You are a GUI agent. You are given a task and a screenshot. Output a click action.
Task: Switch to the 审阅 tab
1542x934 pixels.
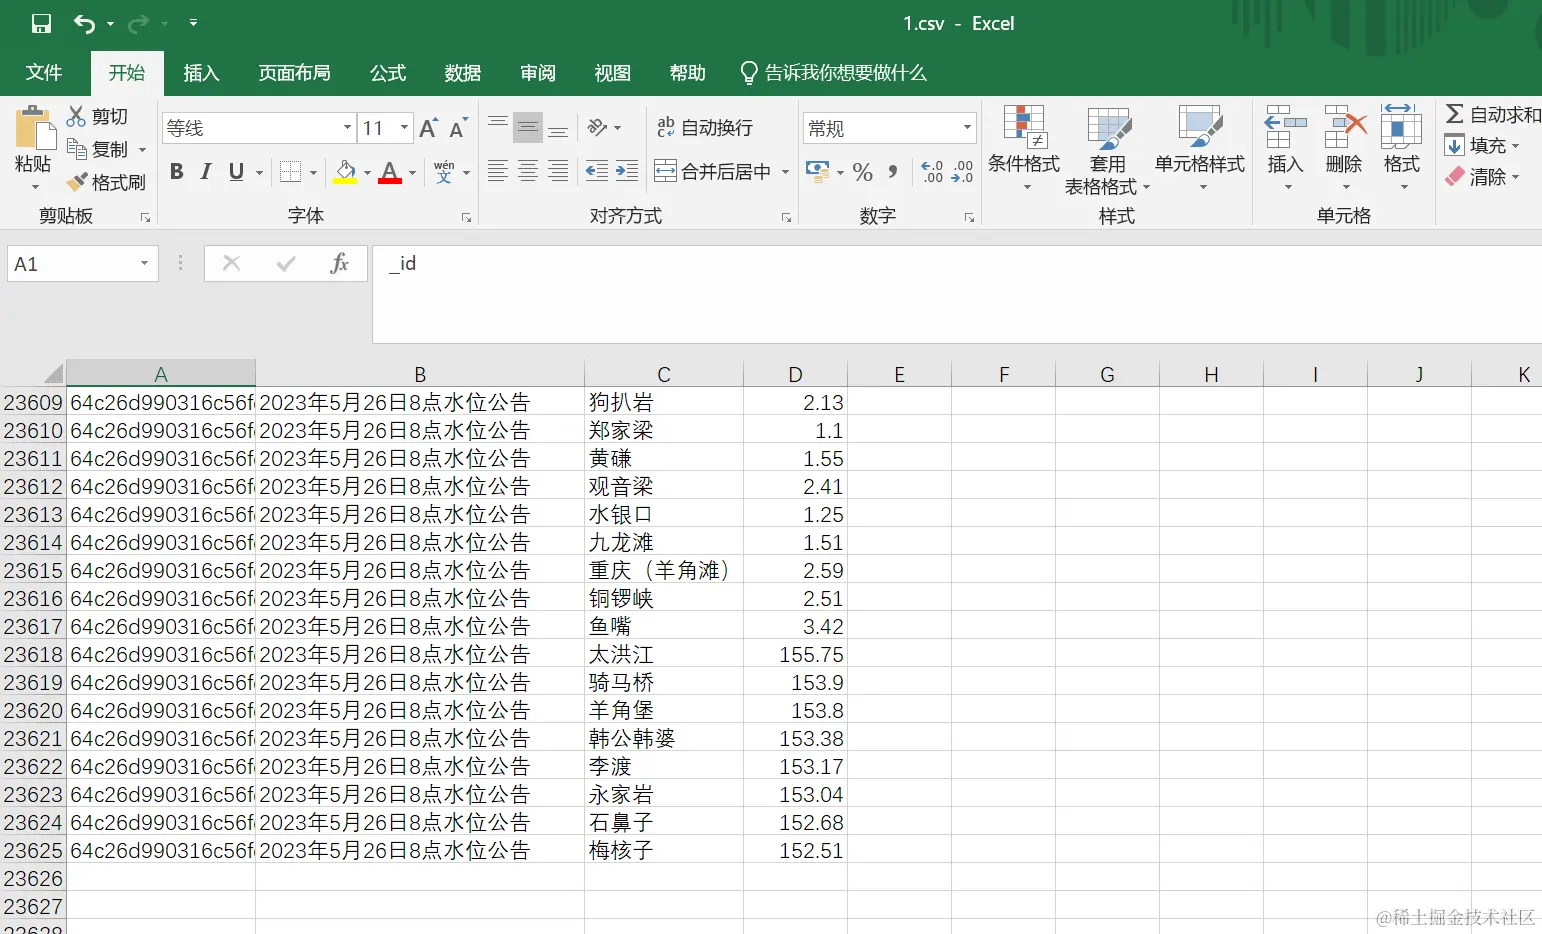pos(538,73)
